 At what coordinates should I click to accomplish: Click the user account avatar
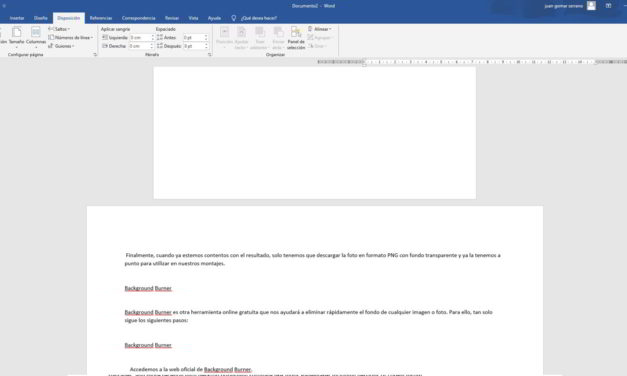tap(591, 6)
